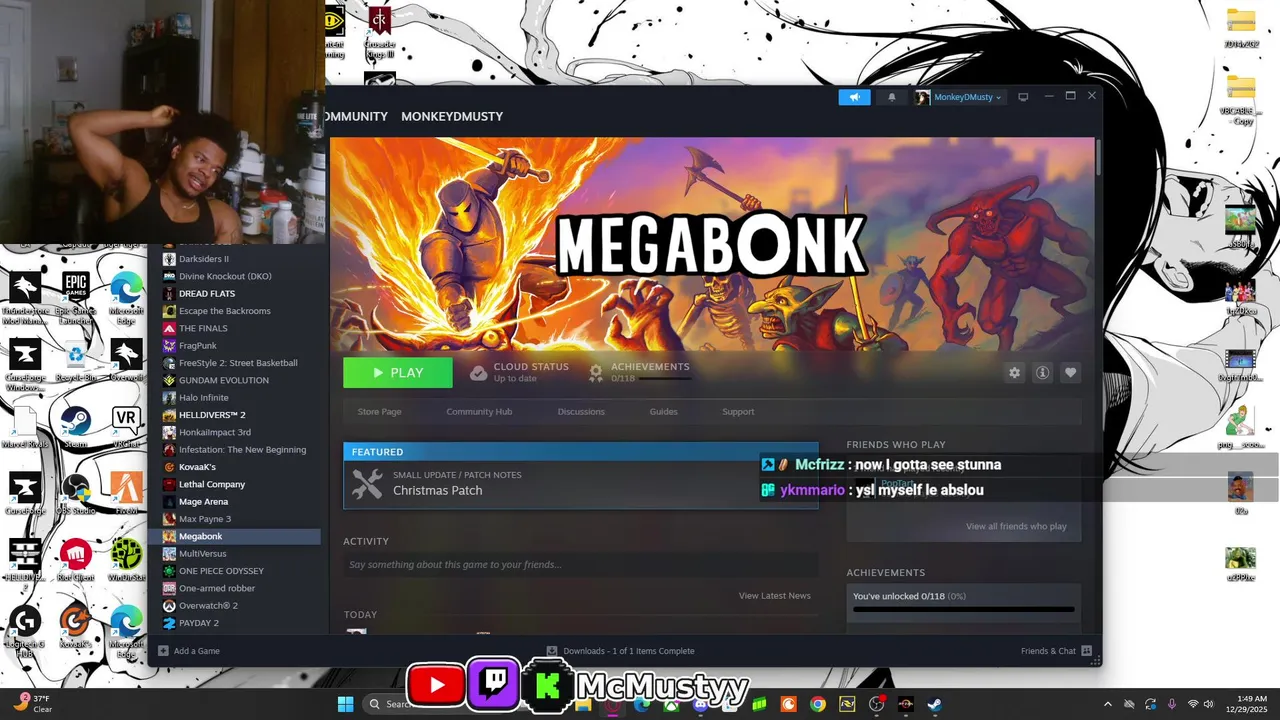Open FiveM desktop shortcut

[126, 494]
